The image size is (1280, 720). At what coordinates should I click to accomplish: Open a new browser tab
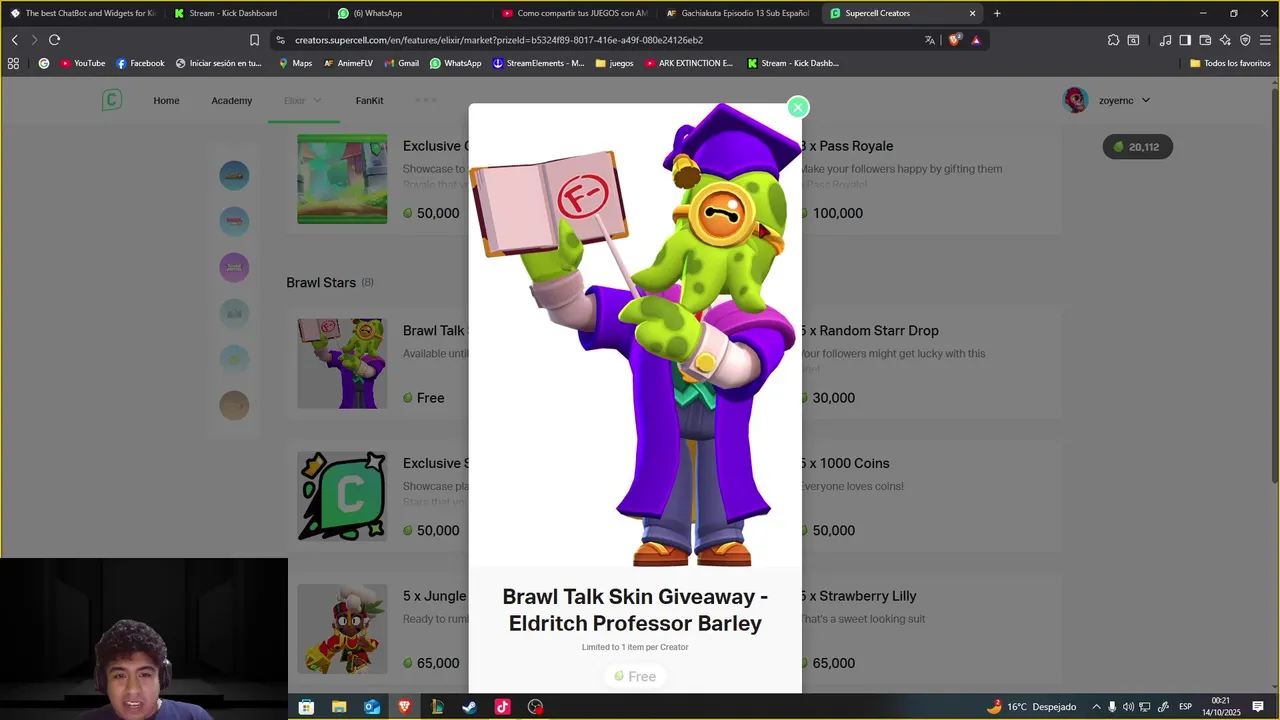(997, 13)
